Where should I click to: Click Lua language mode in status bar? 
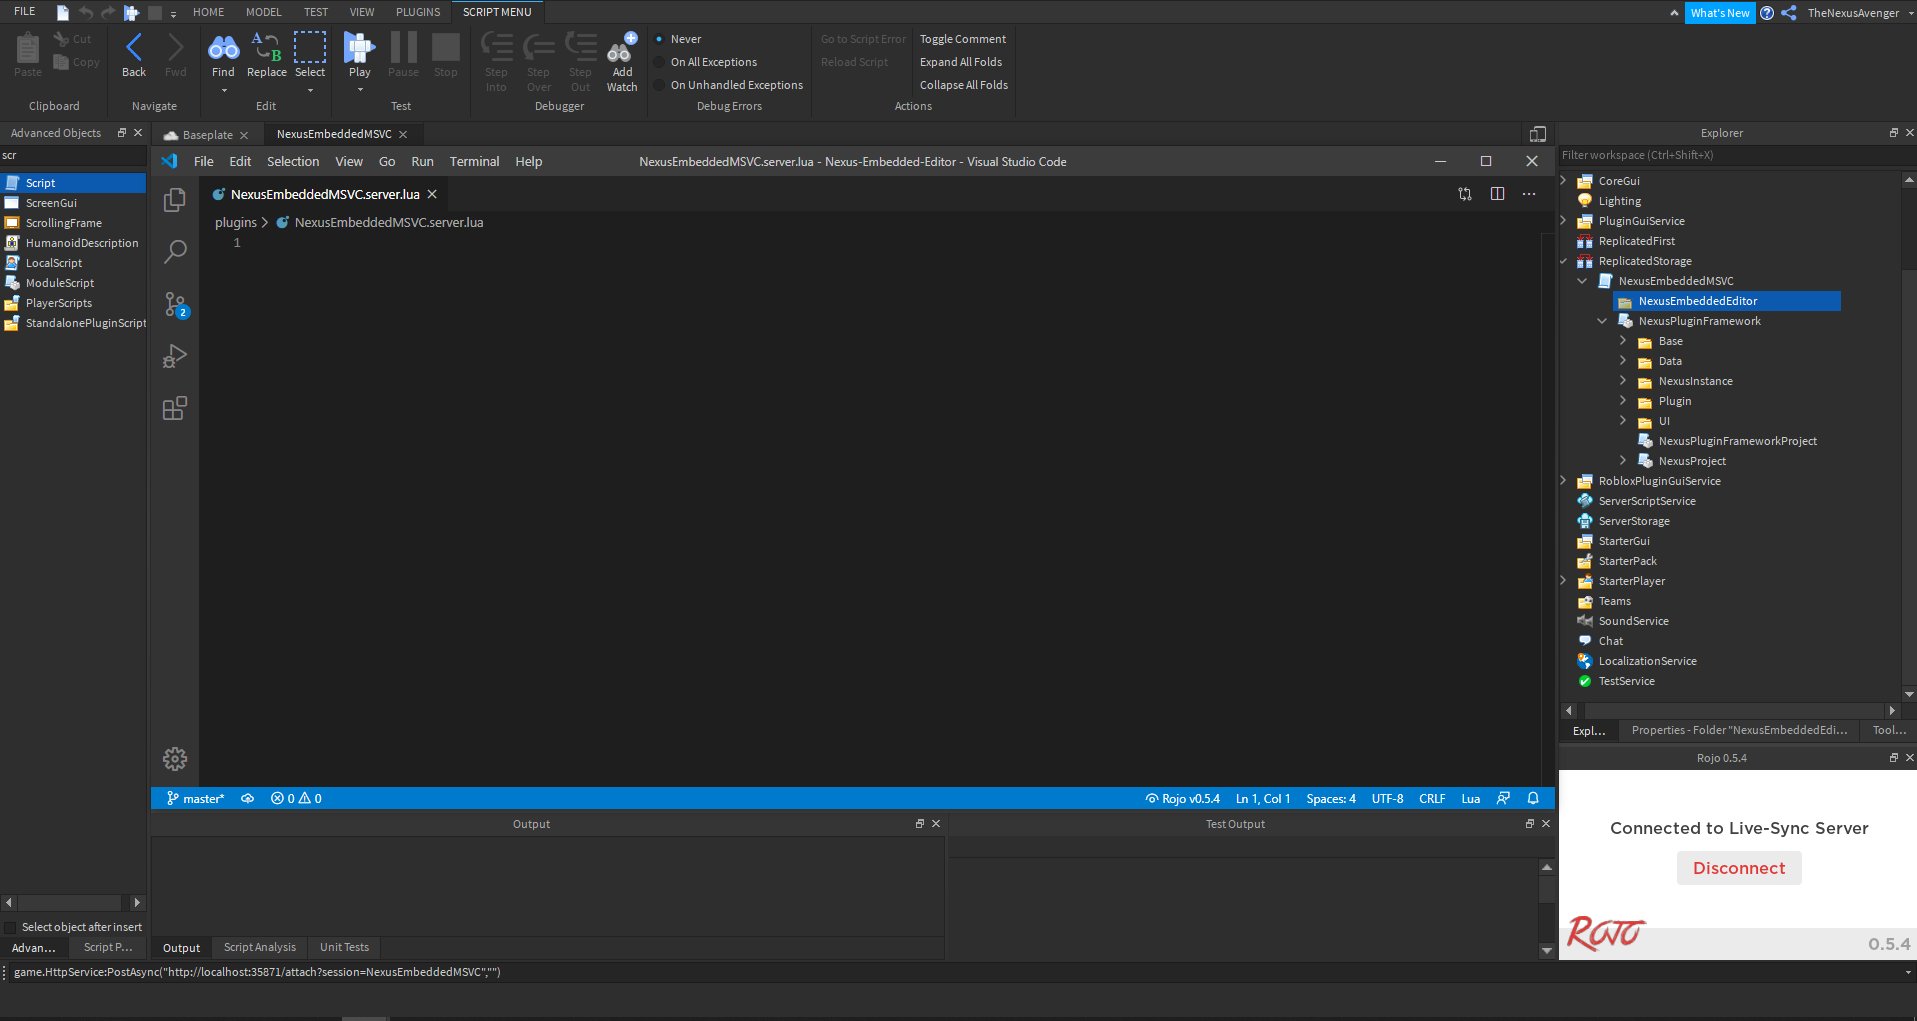coord(1470,798)
